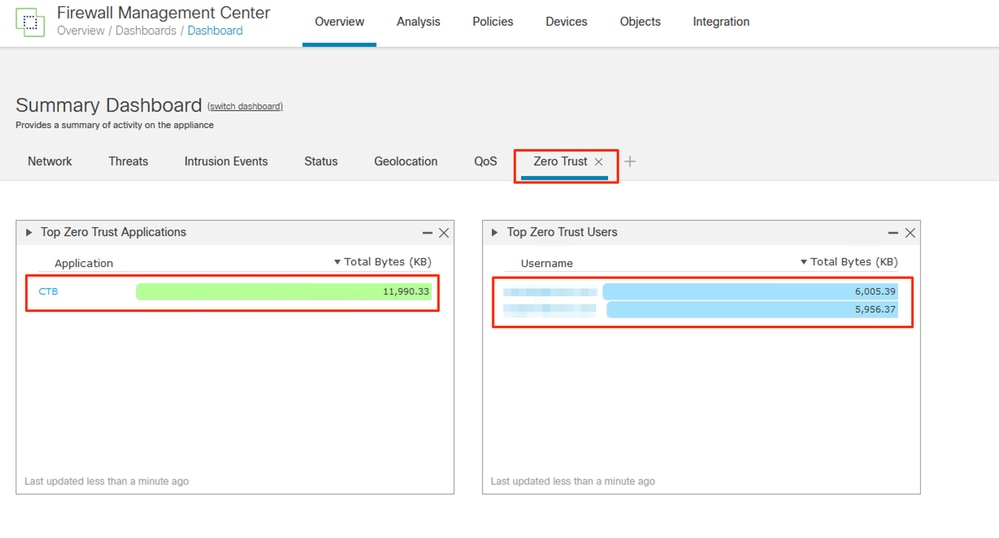Viewport: 999px width, 538px height.
Task: Open the Policies menu
Action: [x=492, y=22]
